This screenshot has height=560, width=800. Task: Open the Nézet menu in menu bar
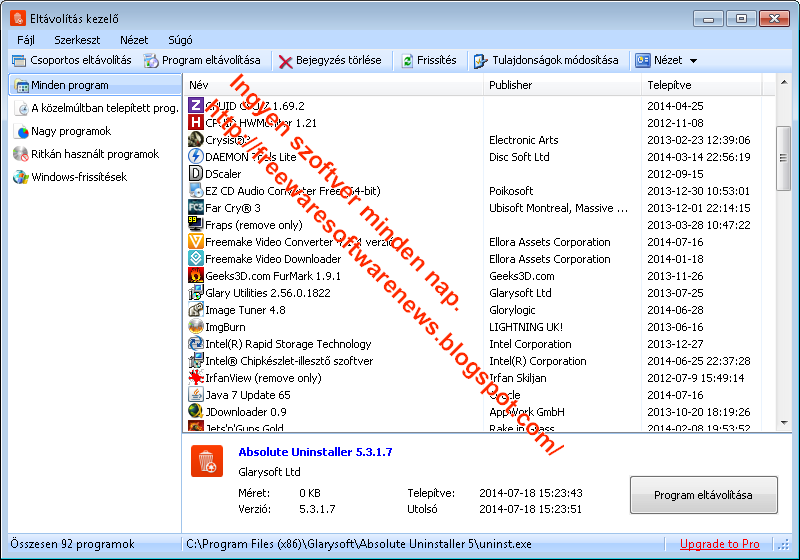tap(134, 40)
